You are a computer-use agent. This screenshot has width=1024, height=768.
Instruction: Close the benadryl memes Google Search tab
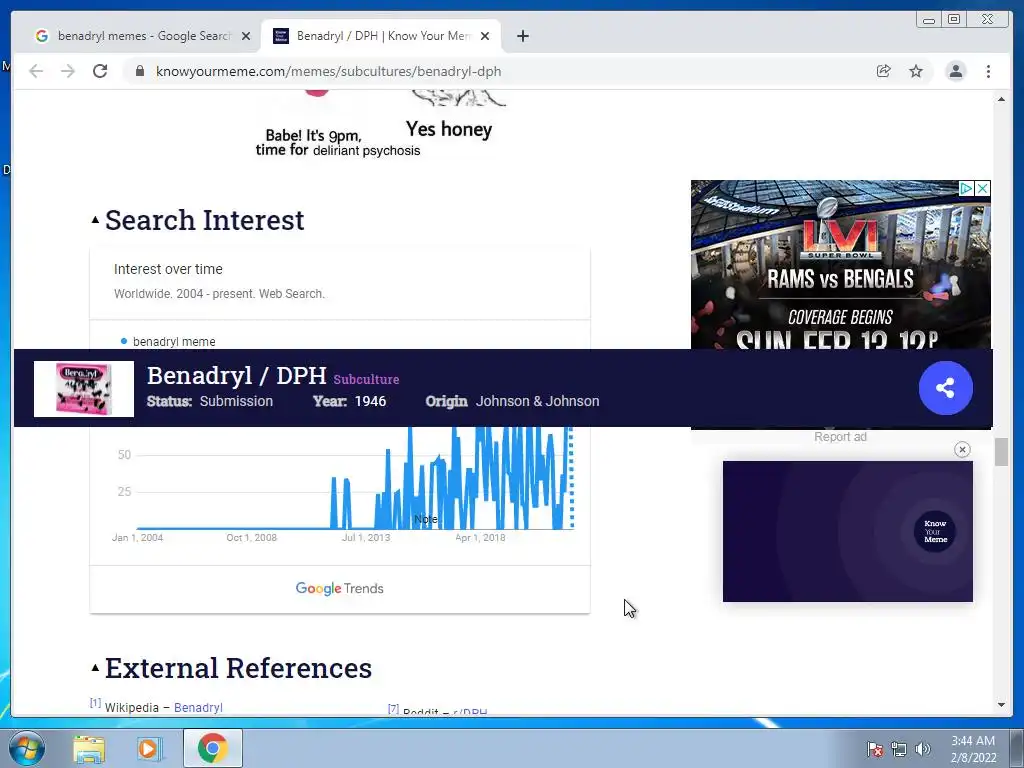pos(246,36)
